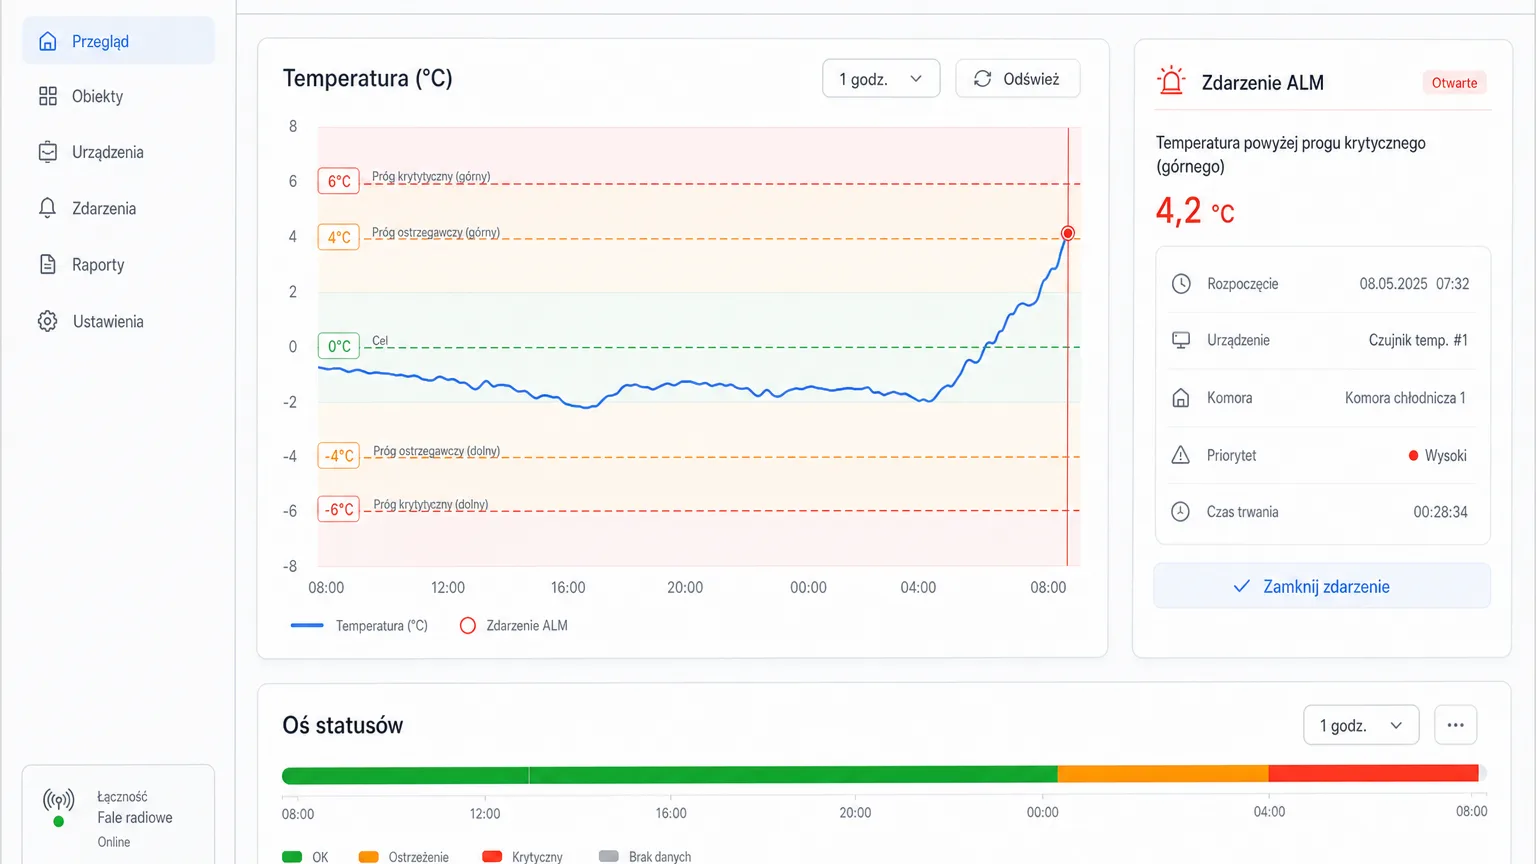The width and height of the screenshot is (1536, 864).
Task: Click the Obiekty grid icon
Action: (x=47, y=96)
